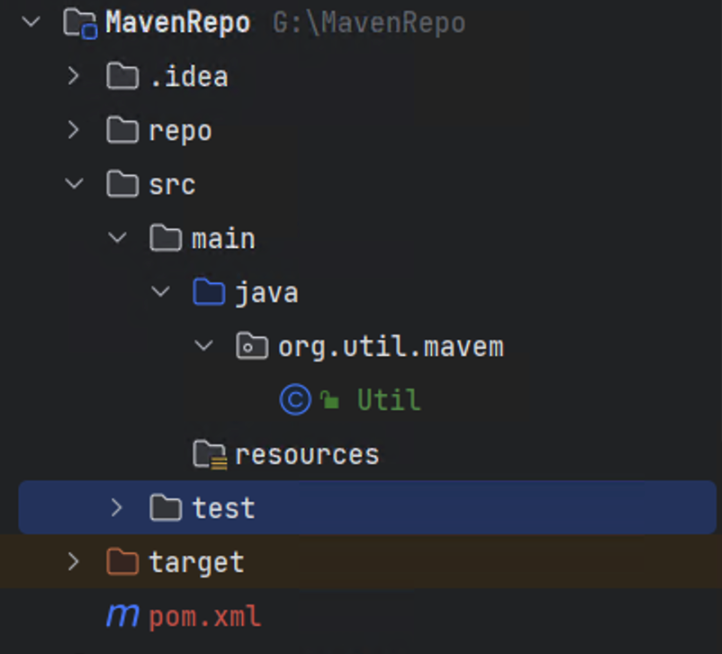Click the resources folder icon
Viewport: 722px width, 654px height.
coord(210,455)
